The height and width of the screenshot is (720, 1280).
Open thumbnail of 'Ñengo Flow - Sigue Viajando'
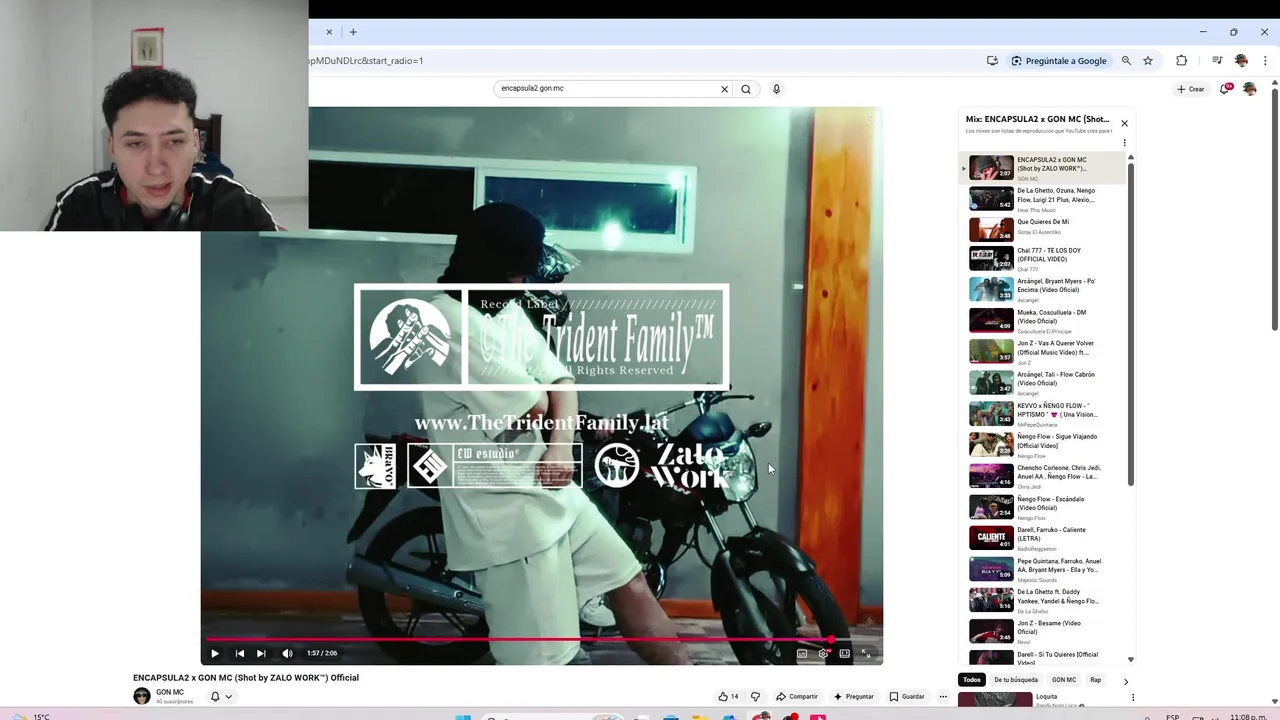click(991, 444)
